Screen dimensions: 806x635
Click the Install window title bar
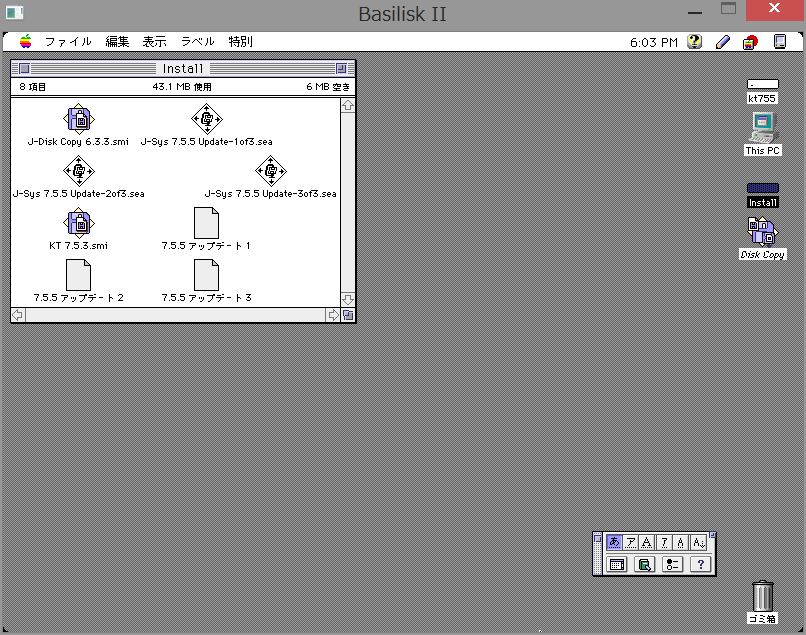click(183, 68)
